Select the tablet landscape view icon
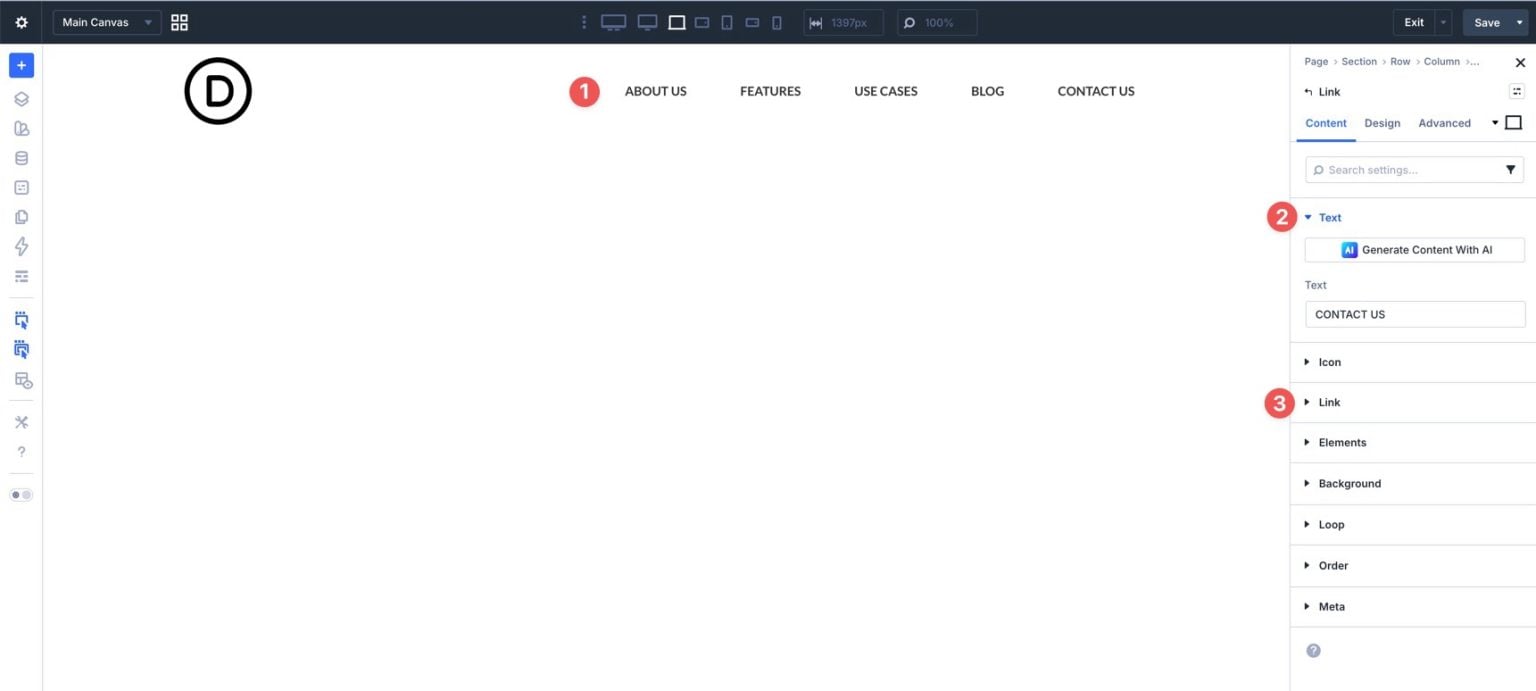Screen dimensions: 1536x691 702,22
